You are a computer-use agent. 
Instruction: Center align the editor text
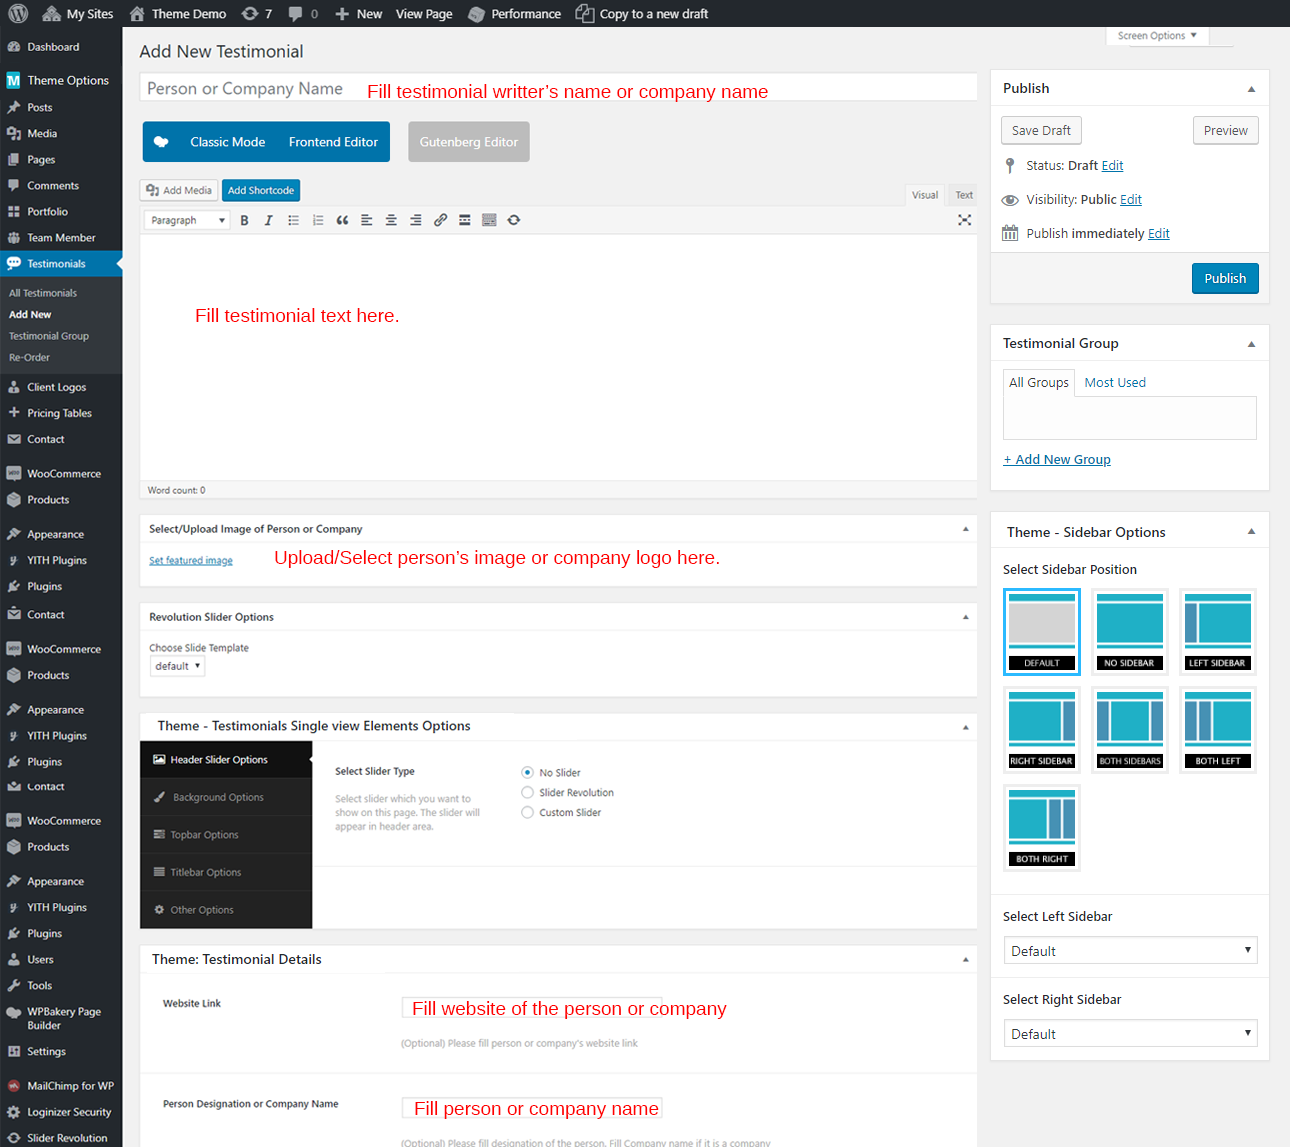point(391,220)
